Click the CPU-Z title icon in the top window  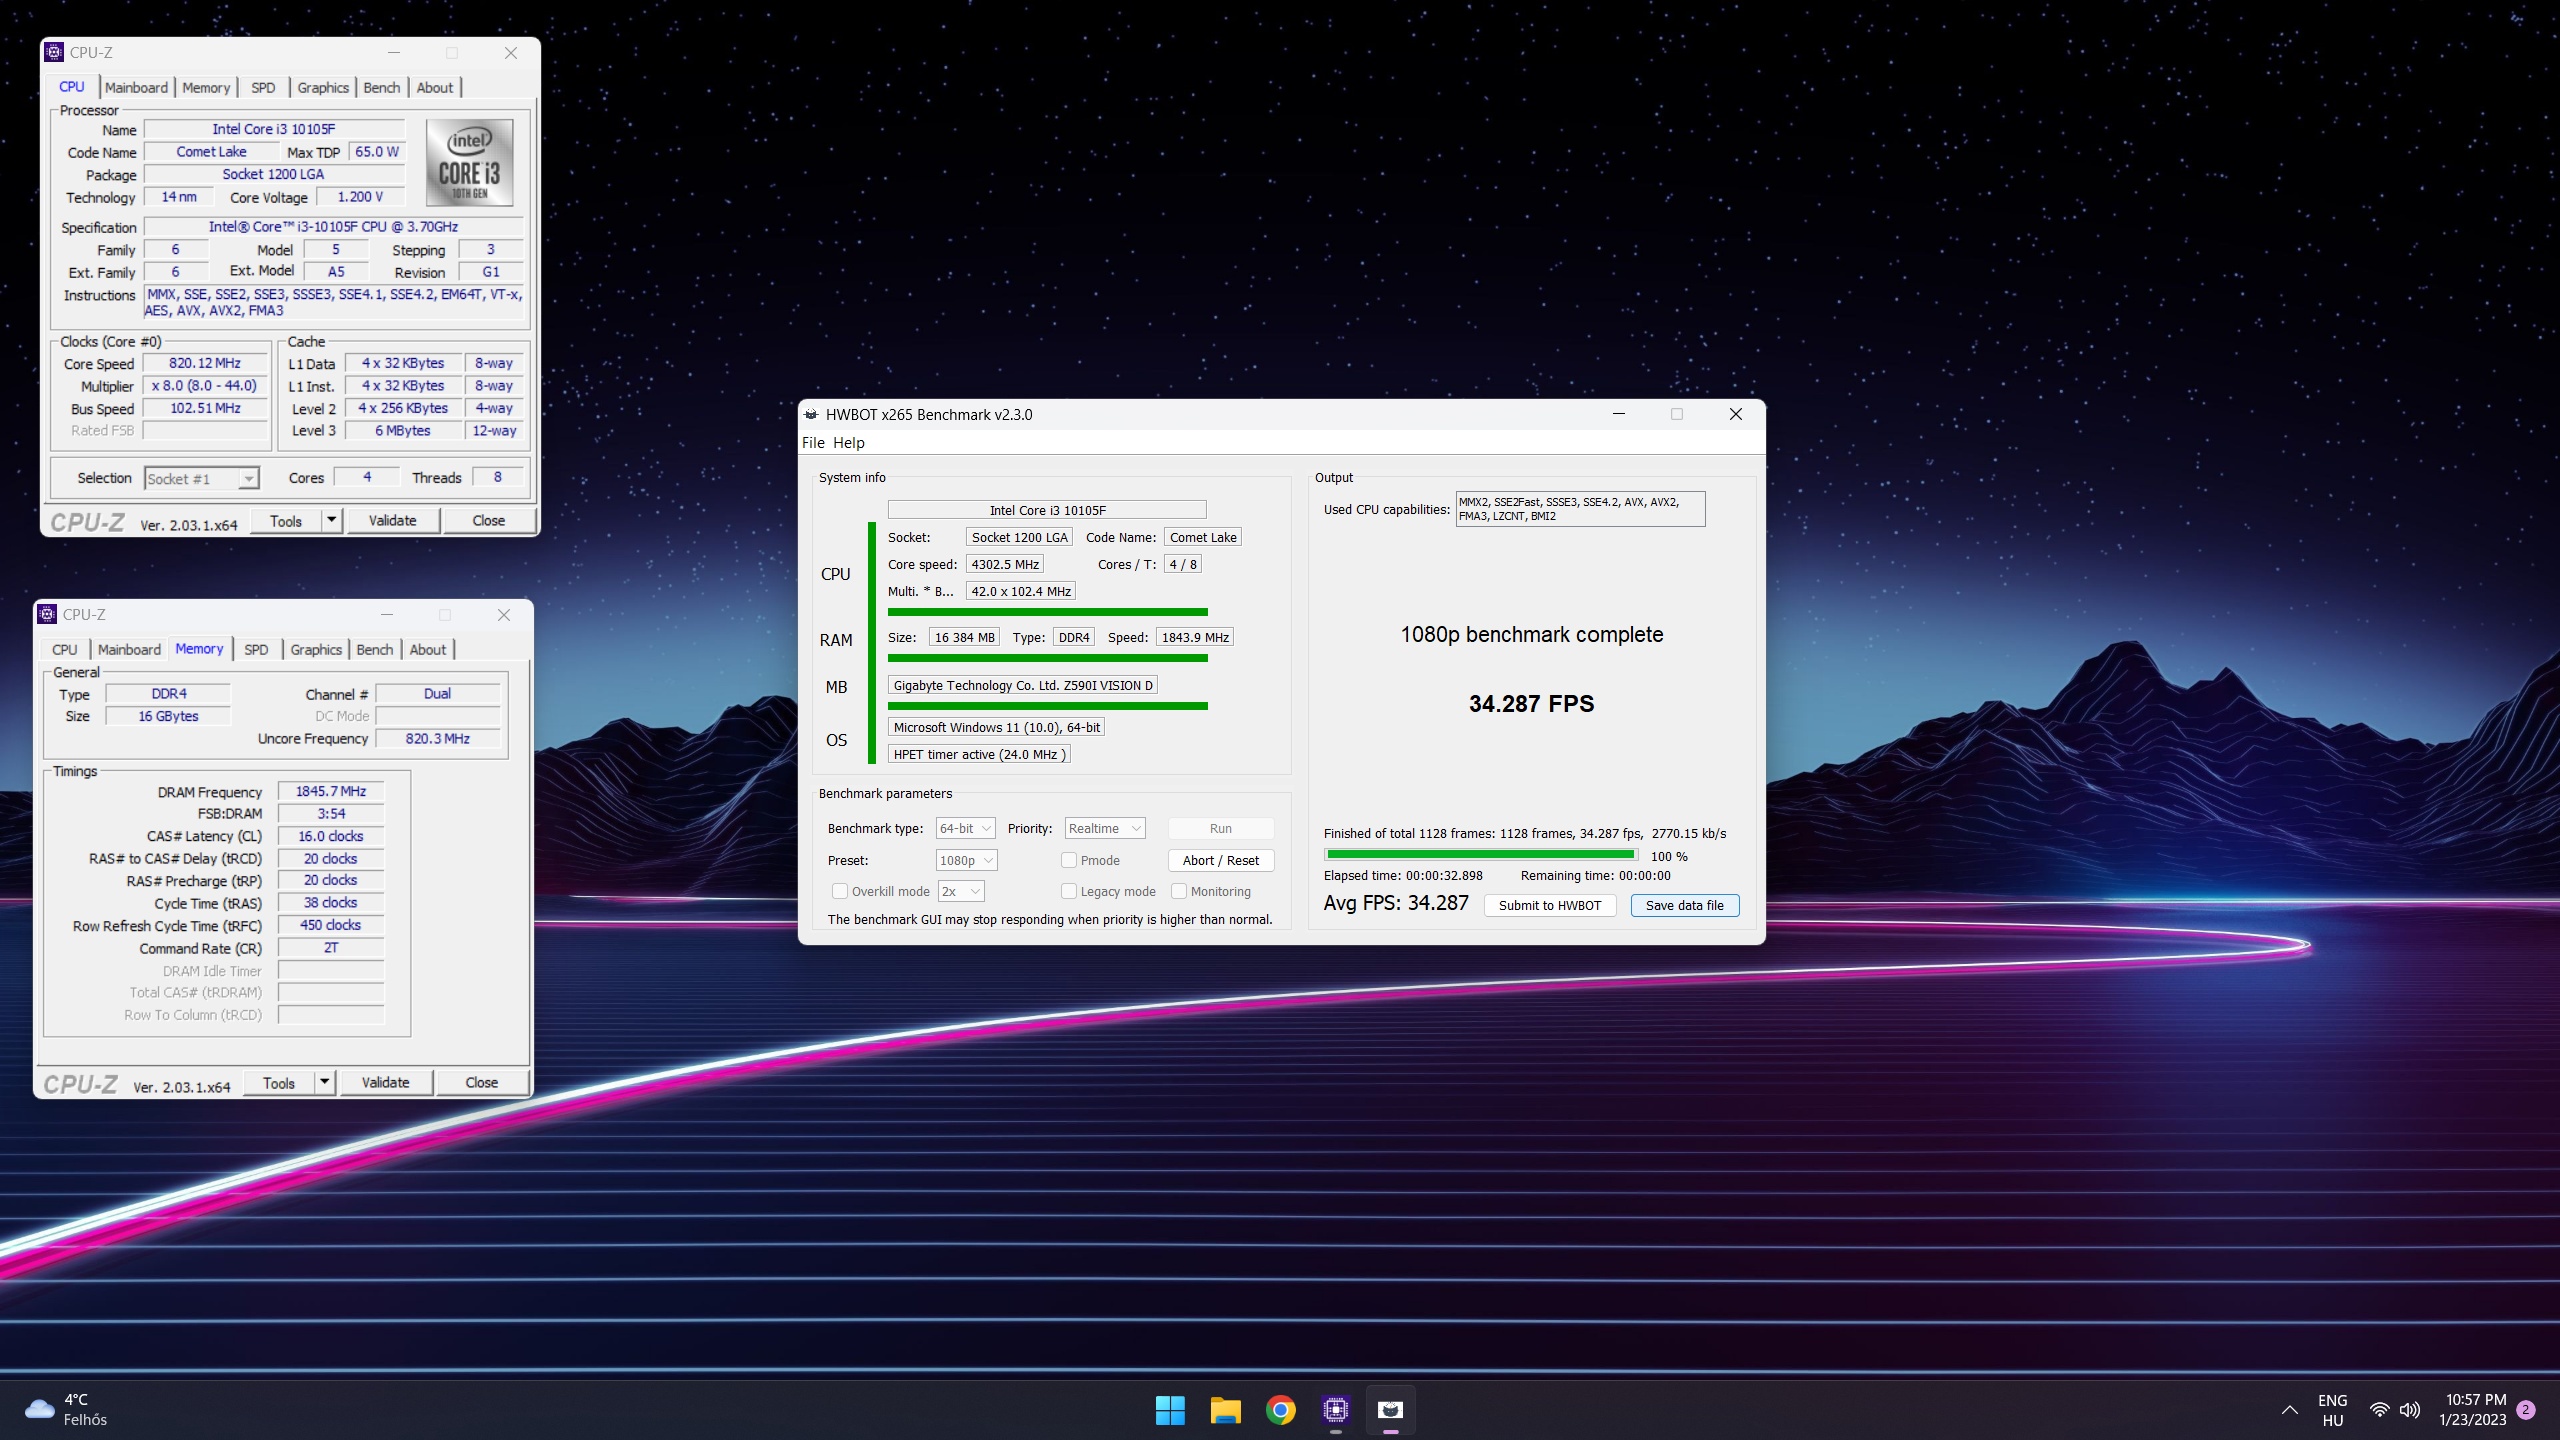point(55,53)
